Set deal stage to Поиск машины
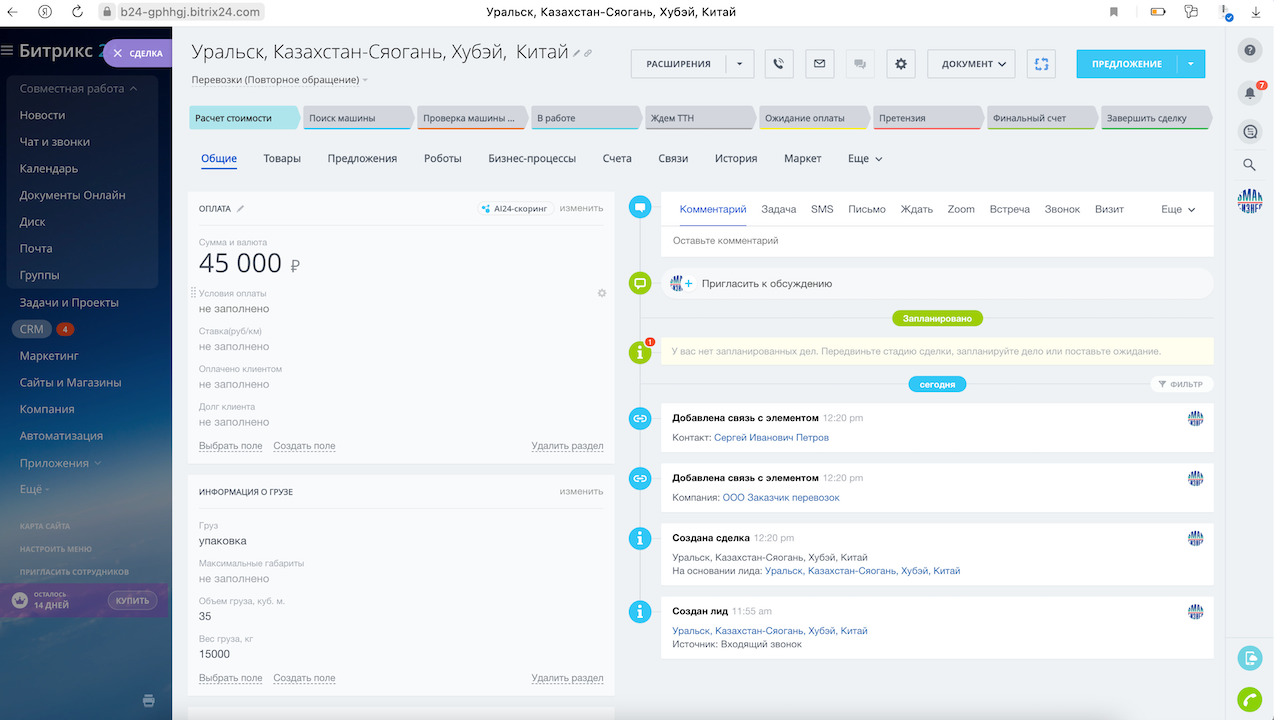The height and width of the screenshot is (720, 1281). [355, 118]
